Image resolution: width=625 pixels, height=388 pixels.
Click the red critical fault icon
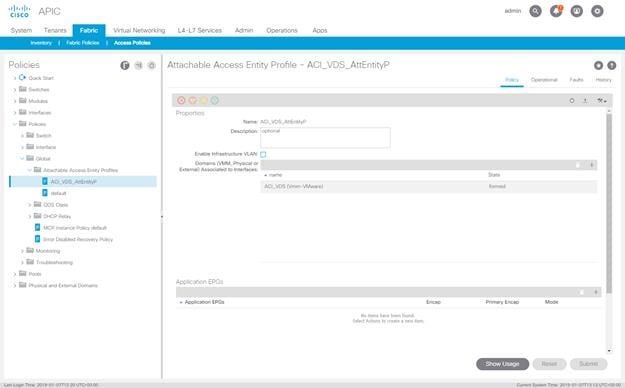[181, 100]
